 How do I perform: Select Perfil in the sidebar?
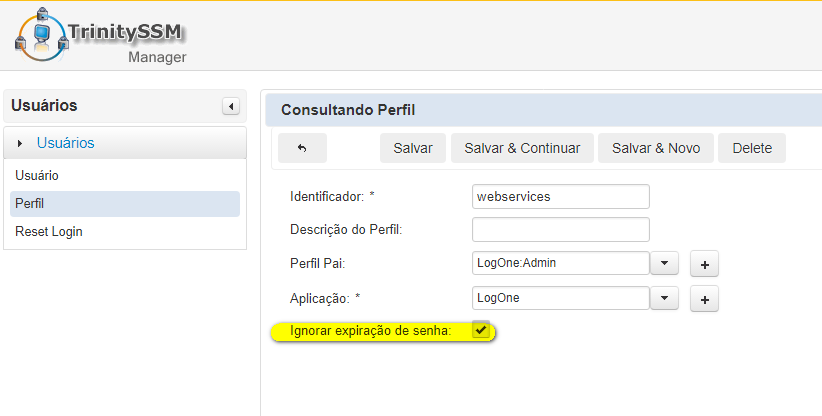[30, 203]
